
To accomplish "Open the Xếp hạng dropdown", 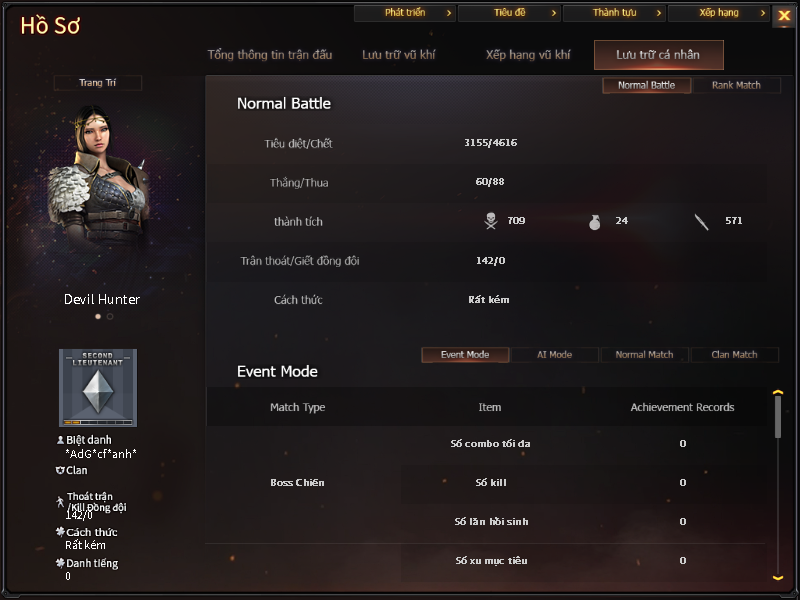I will click(x=718, y=13).
